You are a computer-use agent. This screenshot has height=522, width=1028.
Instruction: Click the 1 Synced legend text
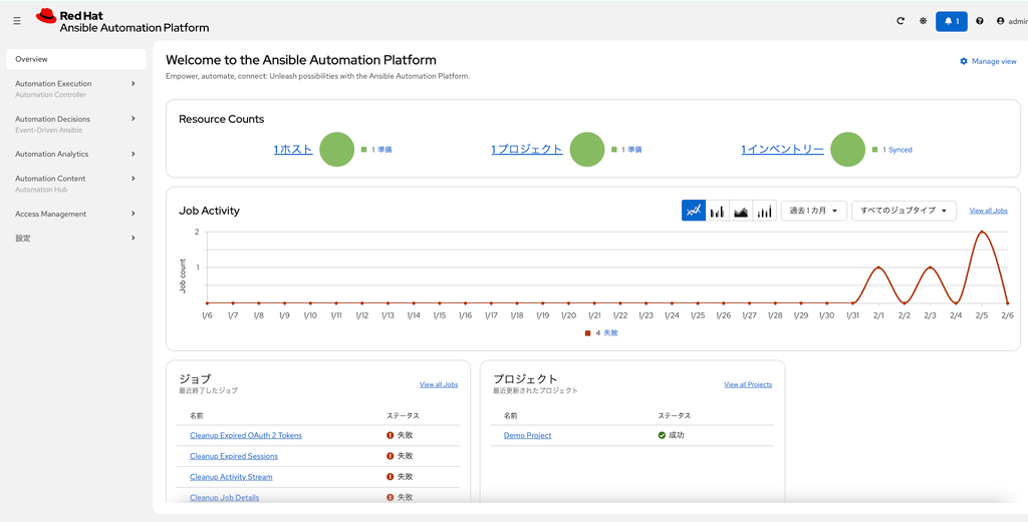point(897,150)
